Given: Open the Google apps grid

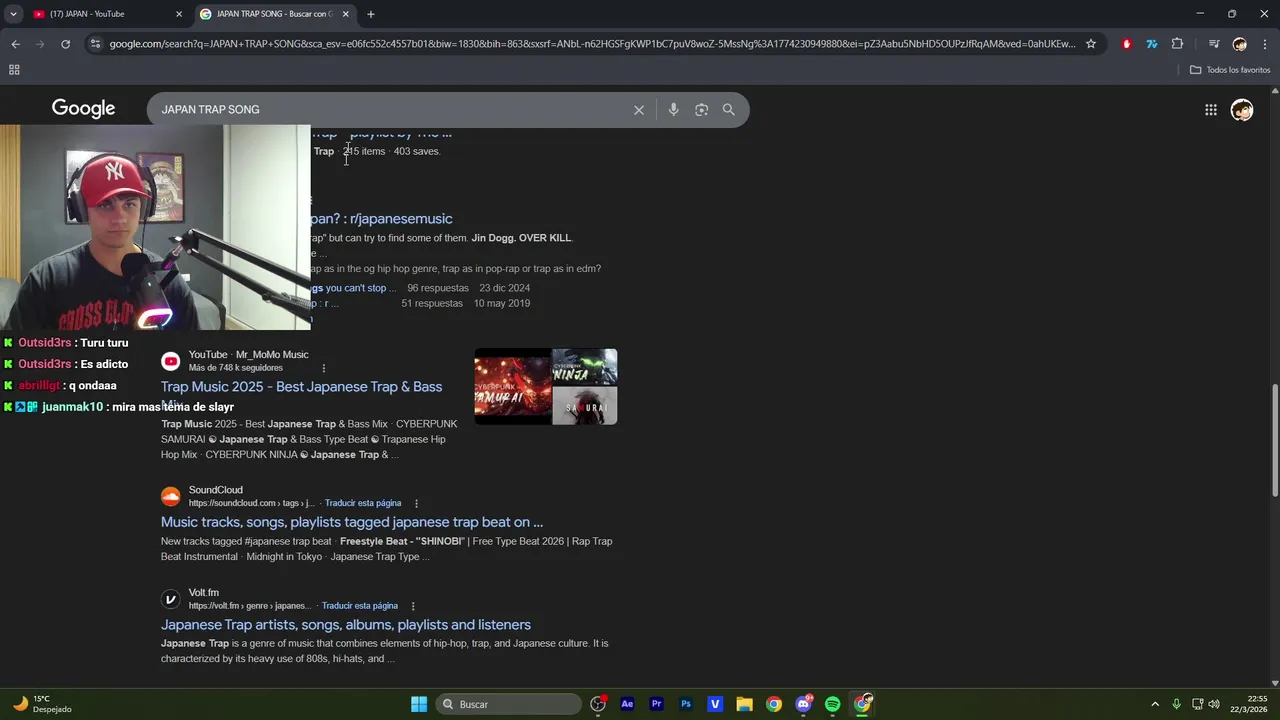Looking at the screenshot, I should point(1211,110).
